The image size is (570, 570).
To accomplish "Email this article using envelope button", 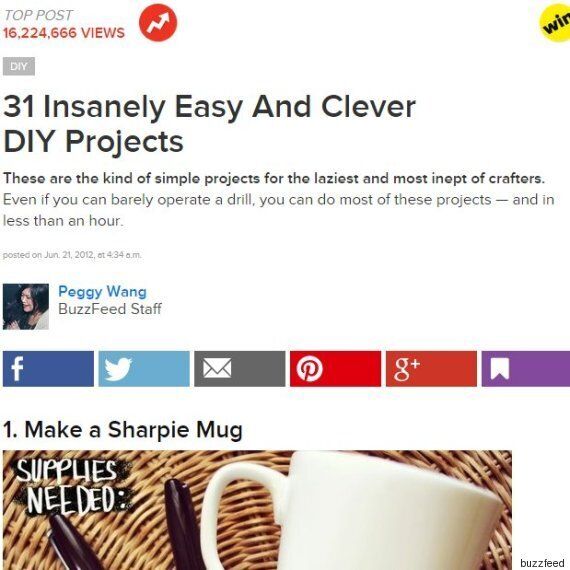I will point(240,369).
